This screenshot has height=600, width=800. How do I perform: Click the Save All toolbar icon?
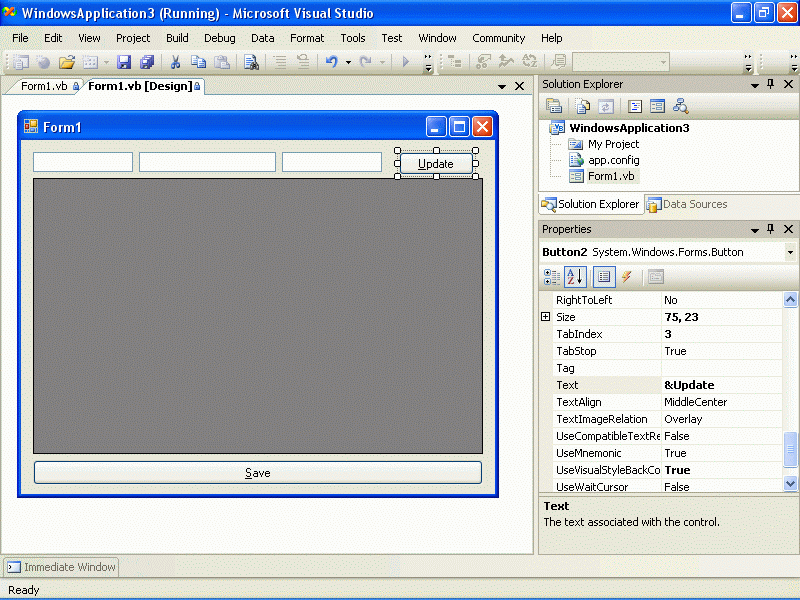(x=147, y=62)
